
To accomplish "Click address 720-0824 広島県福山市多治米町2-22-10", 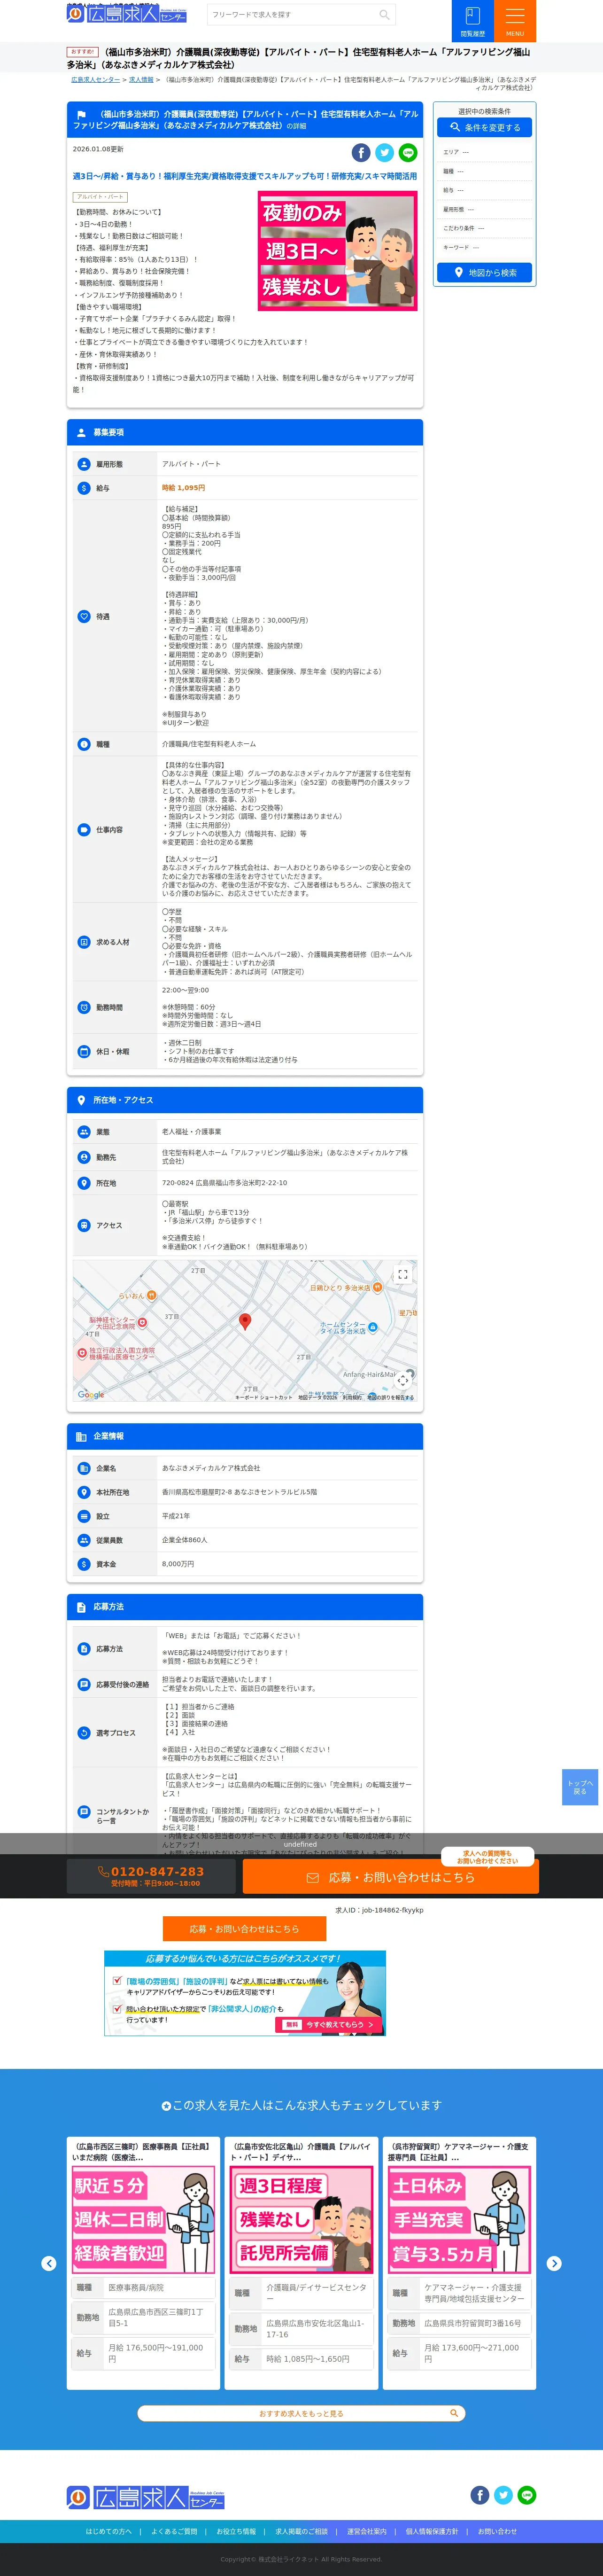I will point(224,1183).
